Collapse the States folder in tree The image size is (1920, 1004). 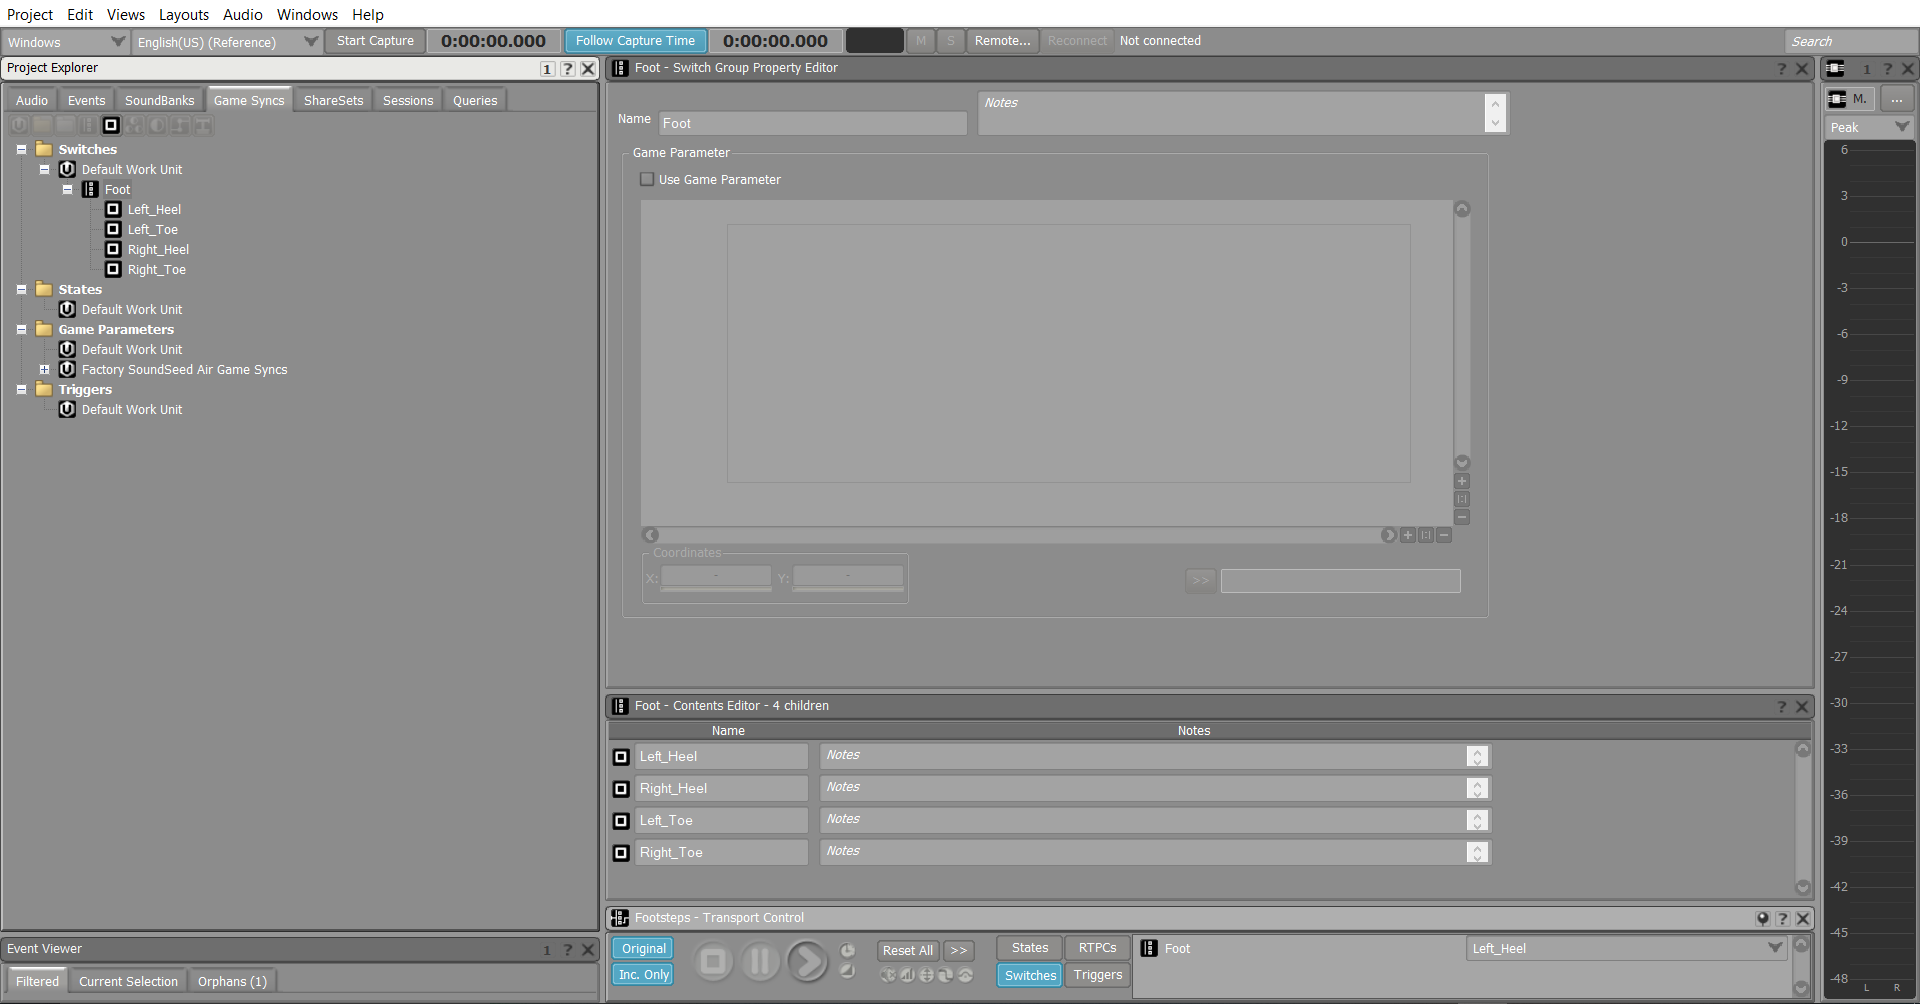21,289
